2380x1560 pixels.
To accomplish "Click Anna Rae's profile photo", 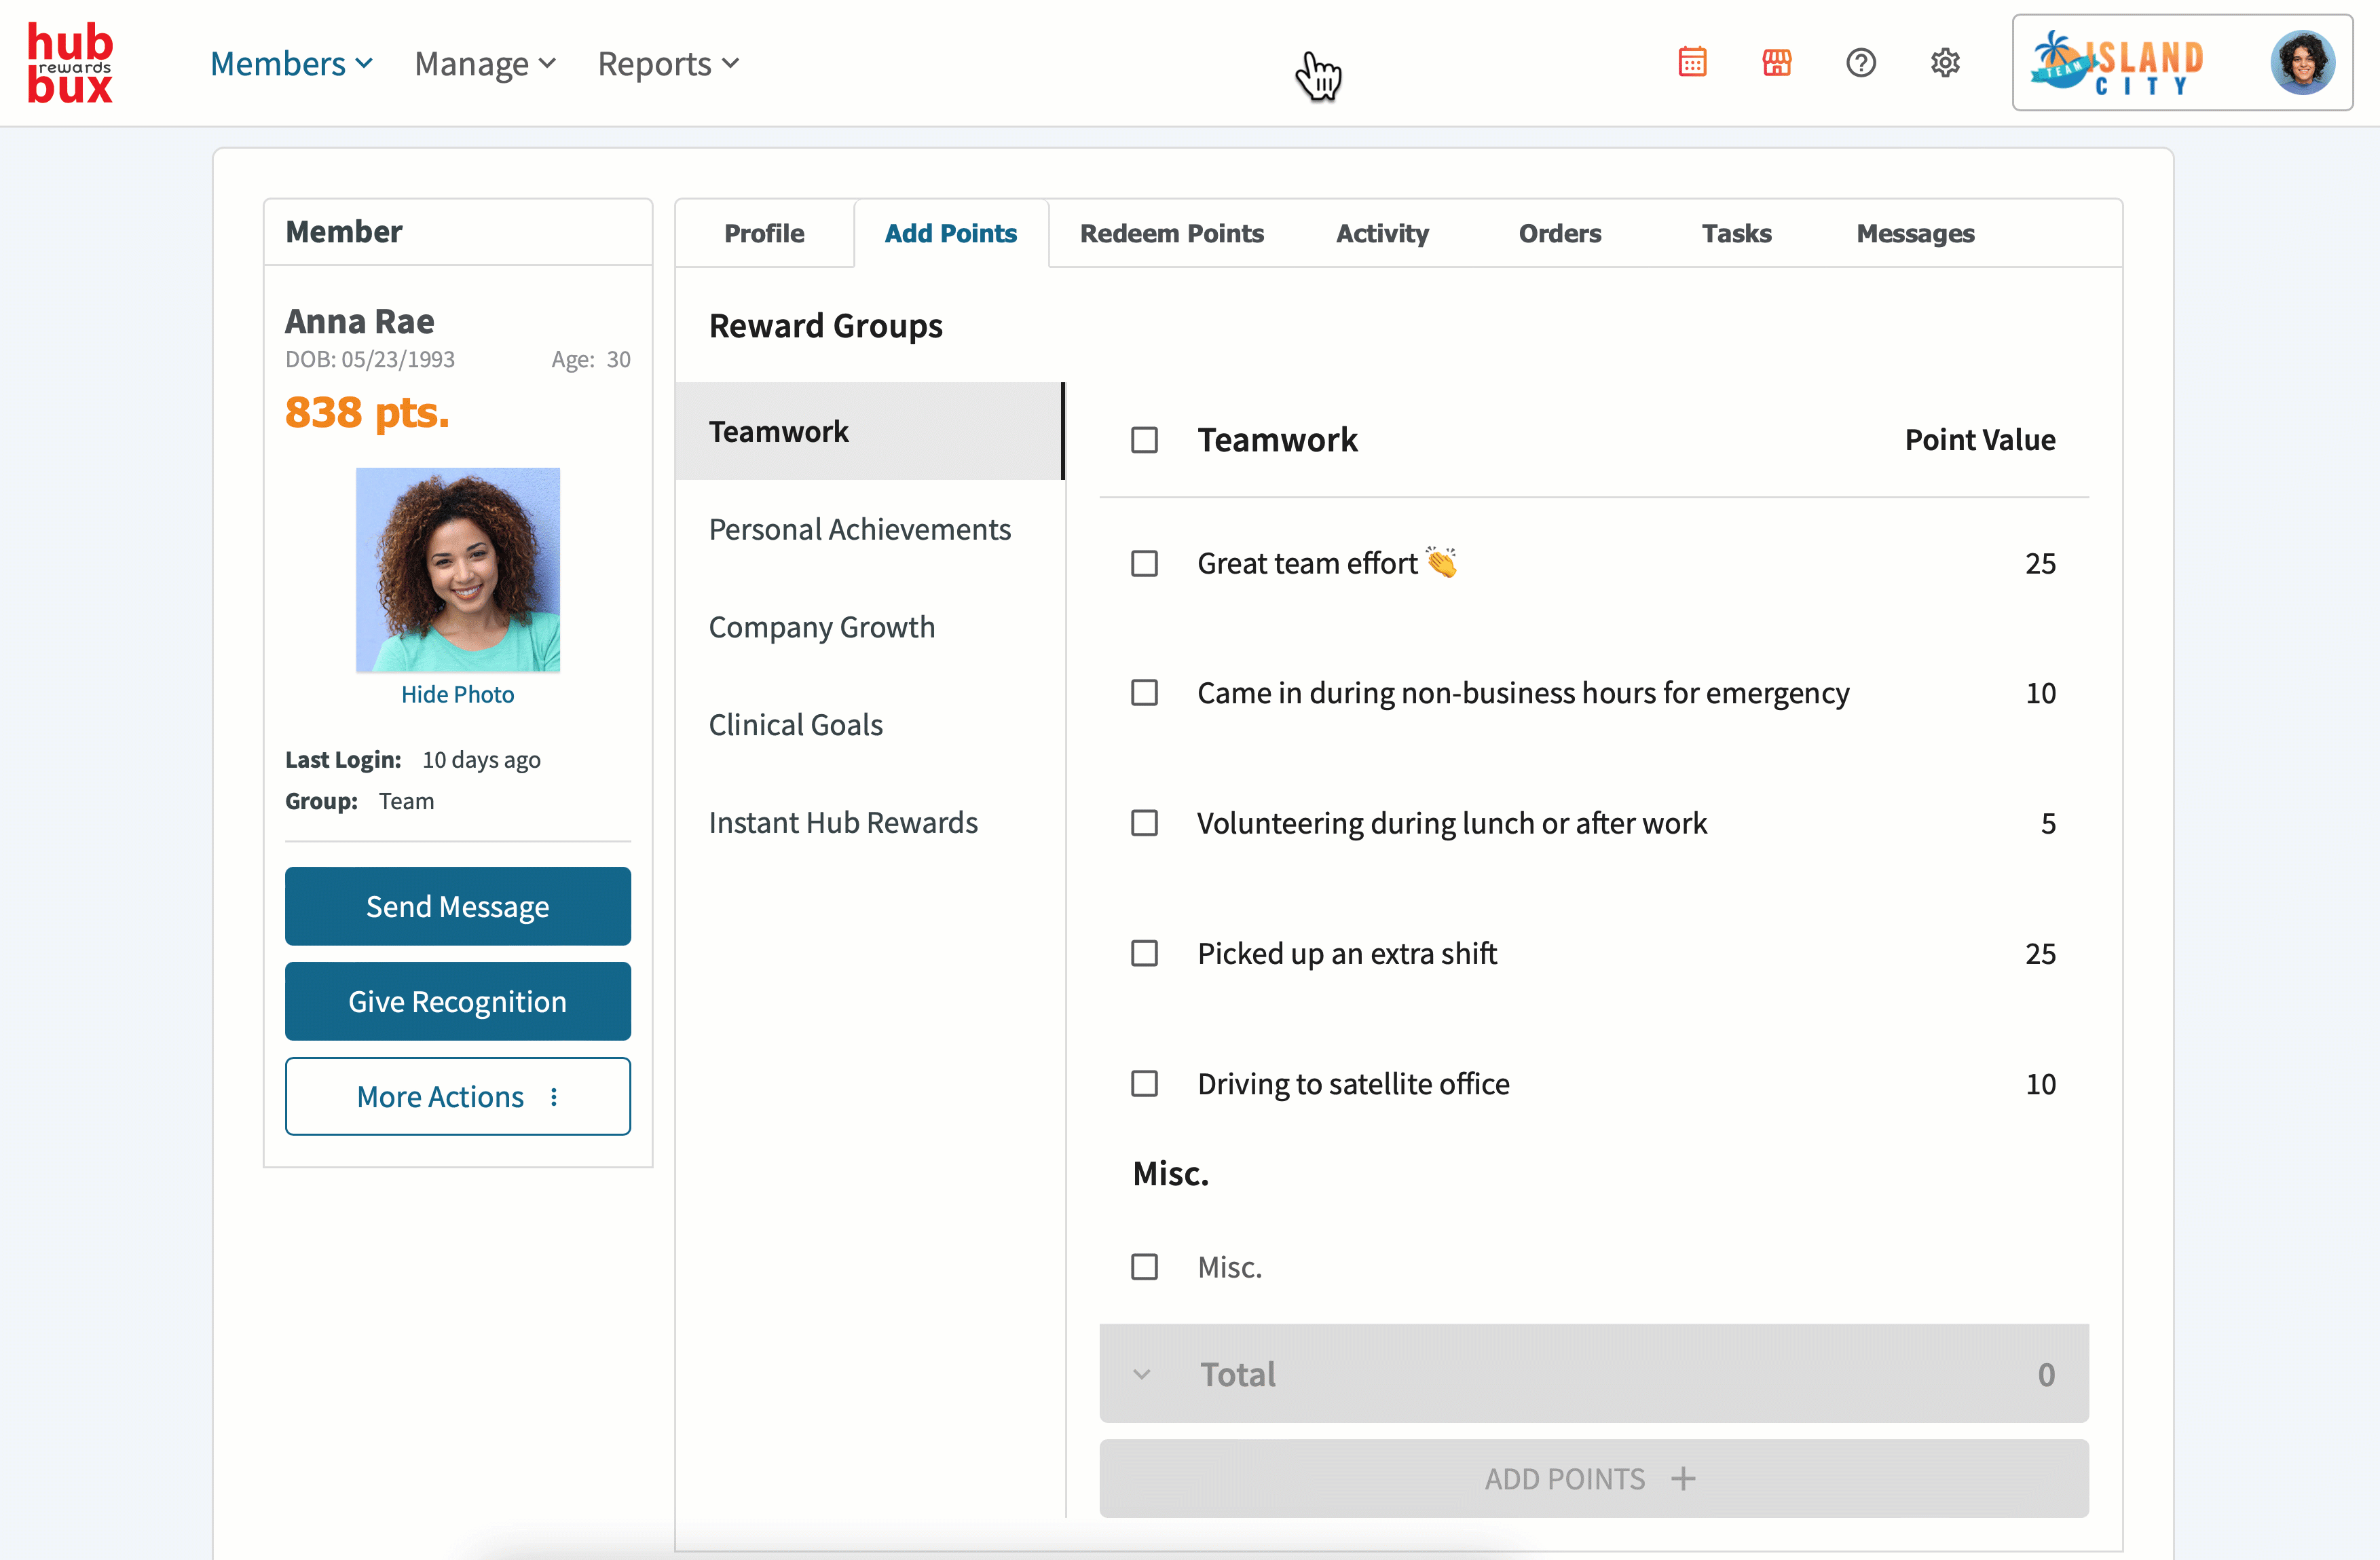I will pyautogui.click(x=457, y=569).
